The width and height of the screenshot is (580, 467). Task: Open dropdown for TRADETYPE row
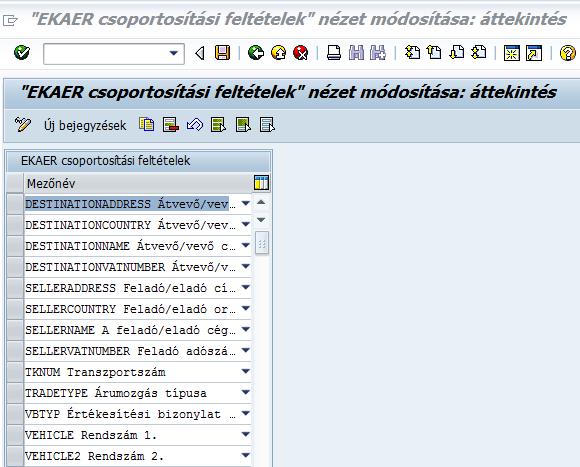[245, 393]
